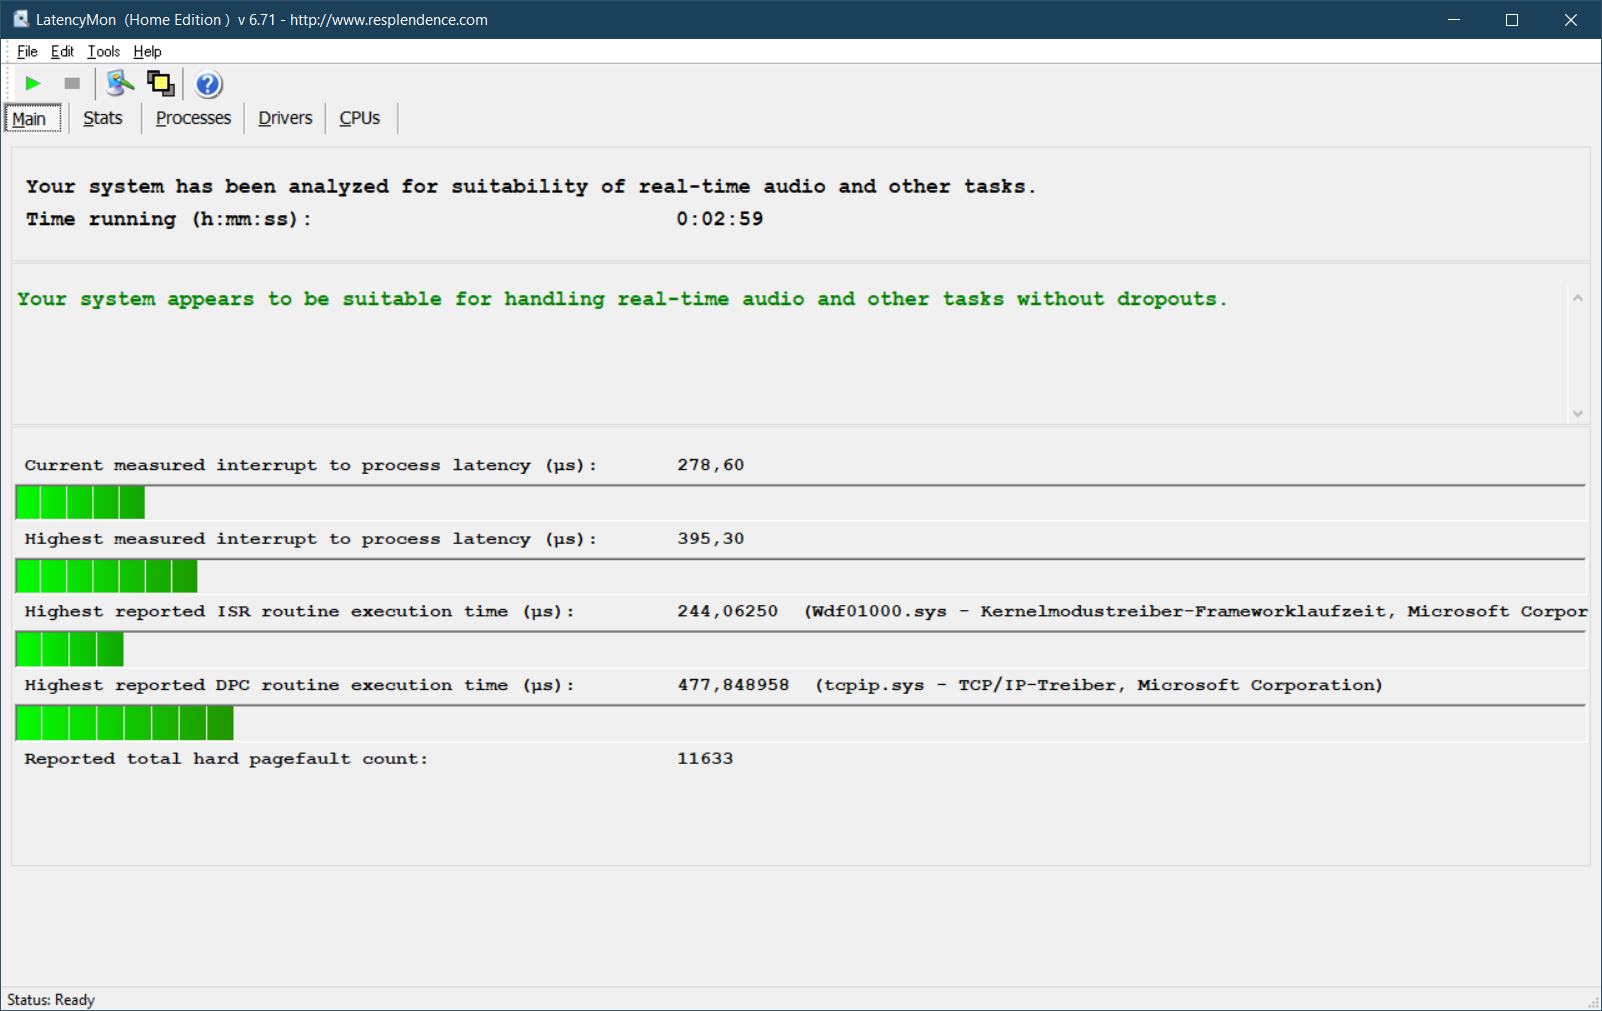Viewport: 1602px width, 1011px height.
Task: Click the scroll up arrow in the message box
Action: [x=1577, y=298]
